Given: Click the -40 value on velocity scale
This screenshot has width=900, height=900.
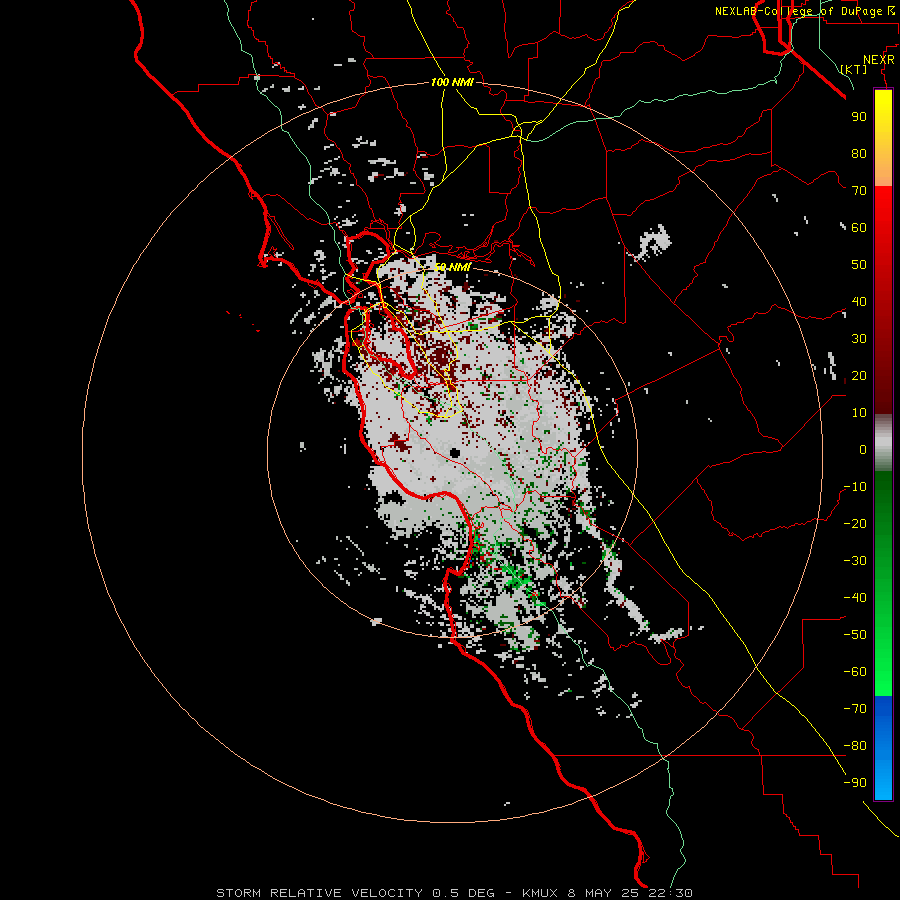Looking at the screenshot, I should (855, 598).
